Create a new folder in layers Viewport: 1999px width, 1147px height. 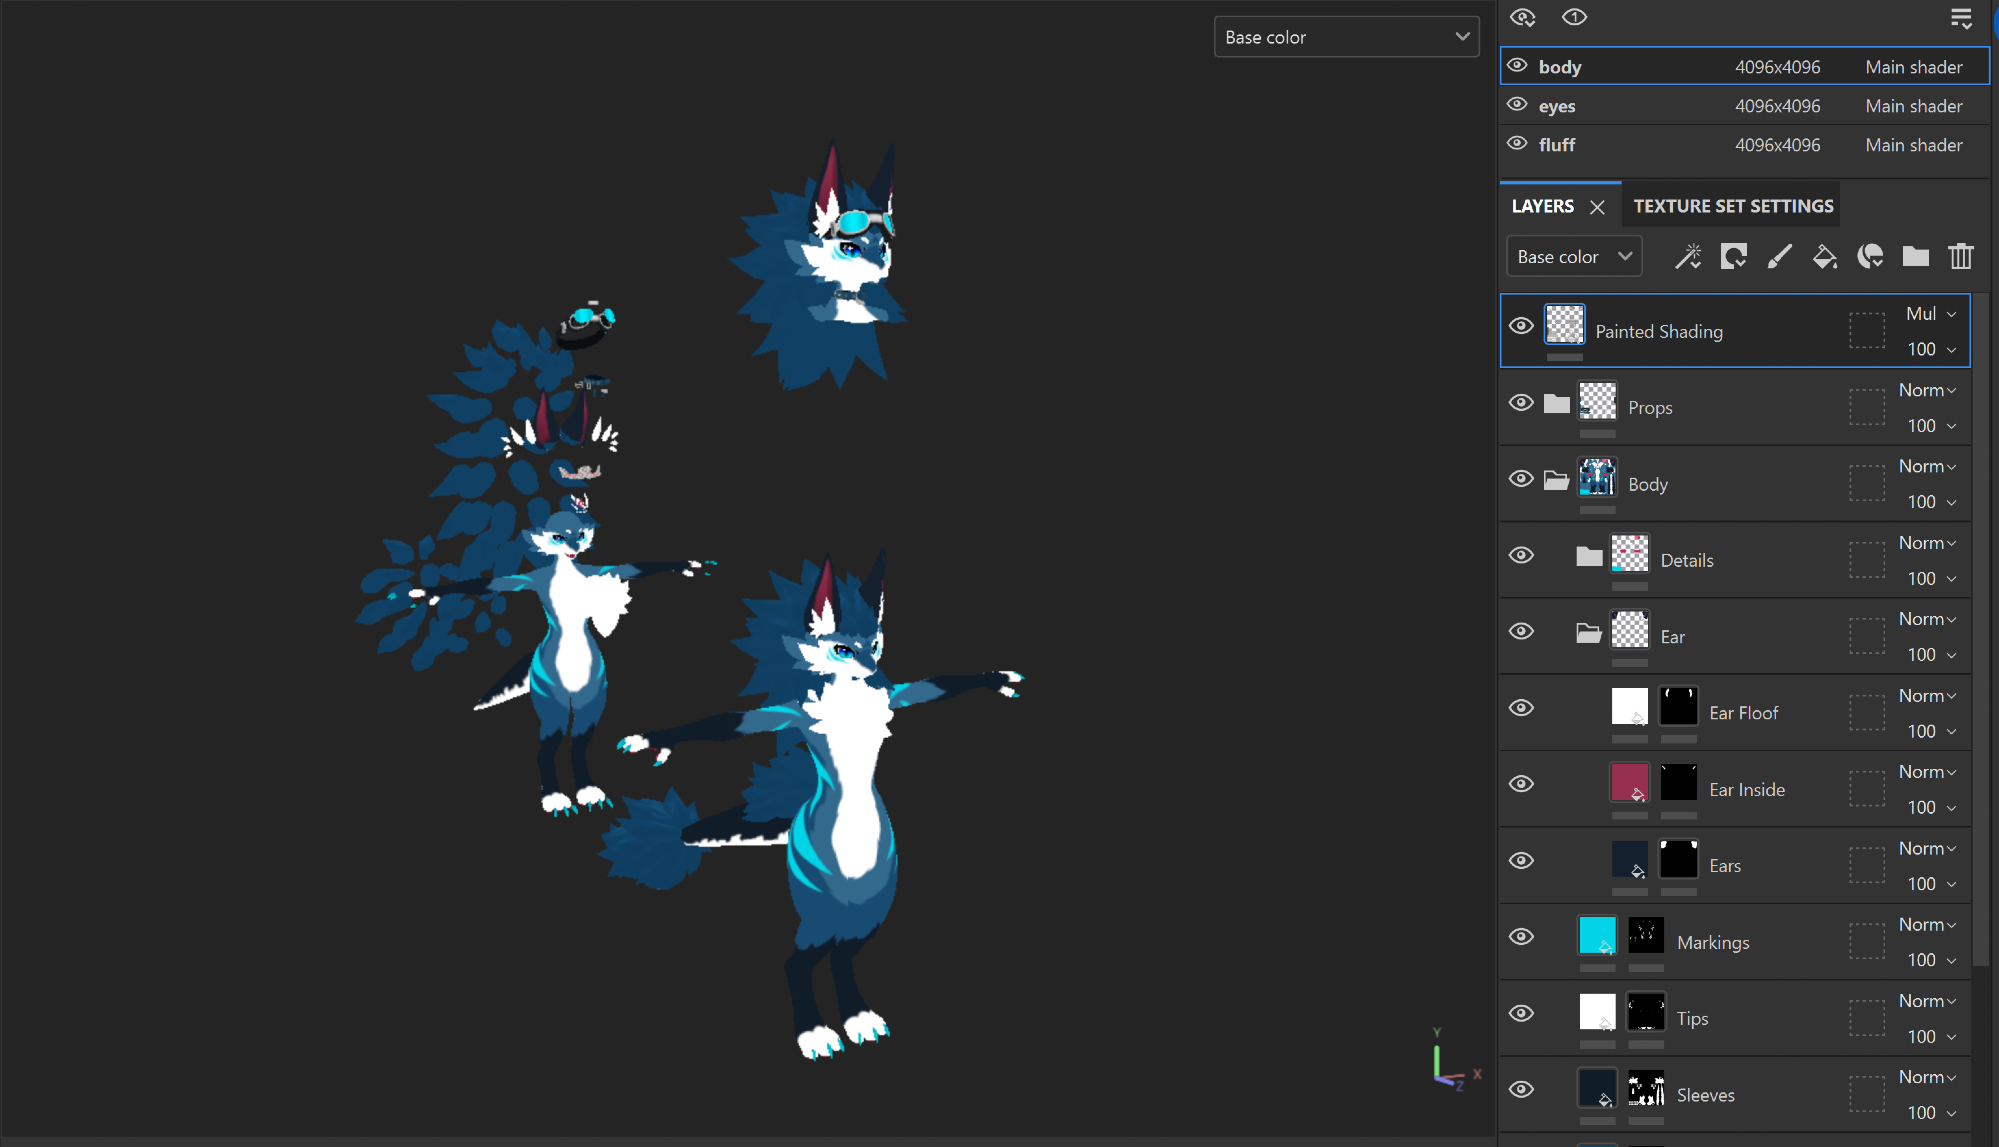click(1915, 257)
